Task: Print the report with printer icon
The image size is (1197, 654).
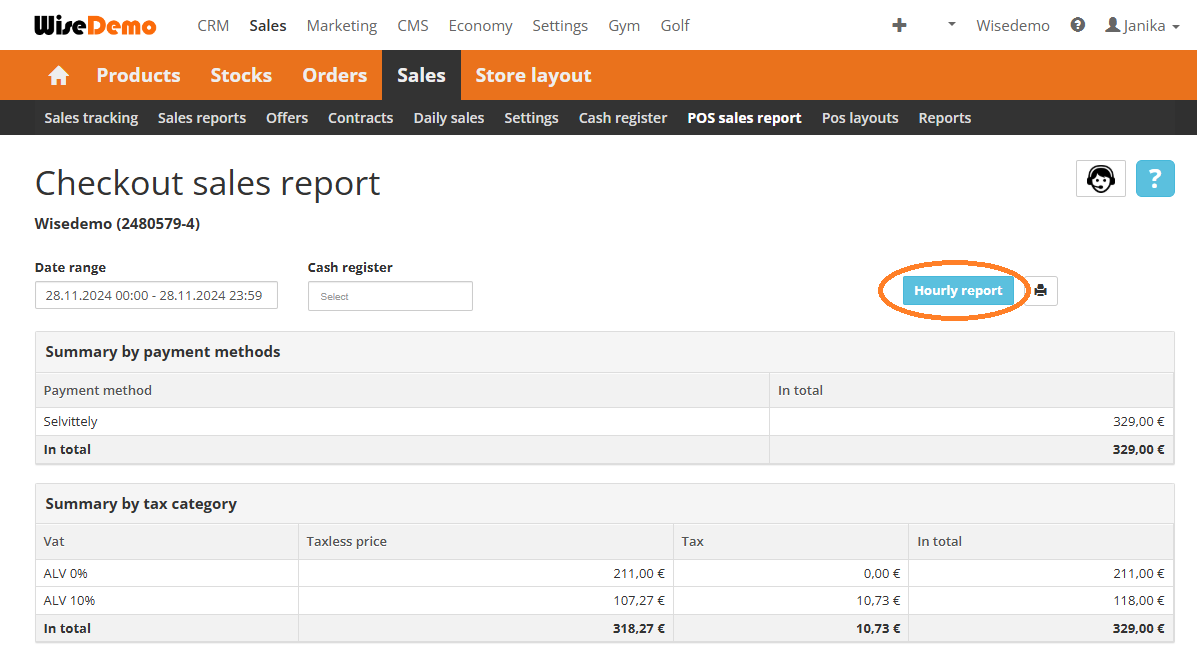Action: [x=1041, y=291]
